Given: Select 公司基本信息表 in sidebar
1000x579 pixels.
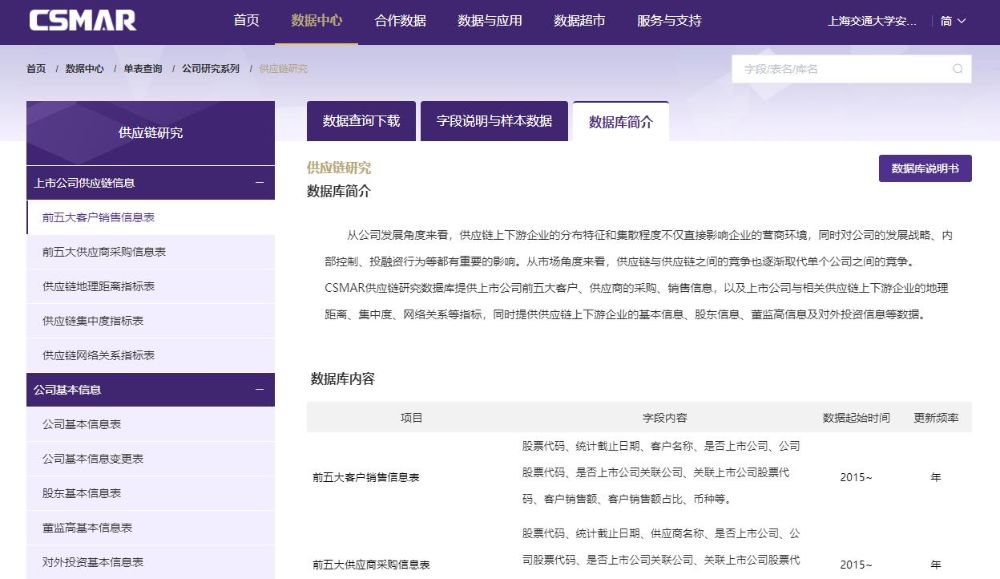Looking at the screenshot, I should coord(151,424).
